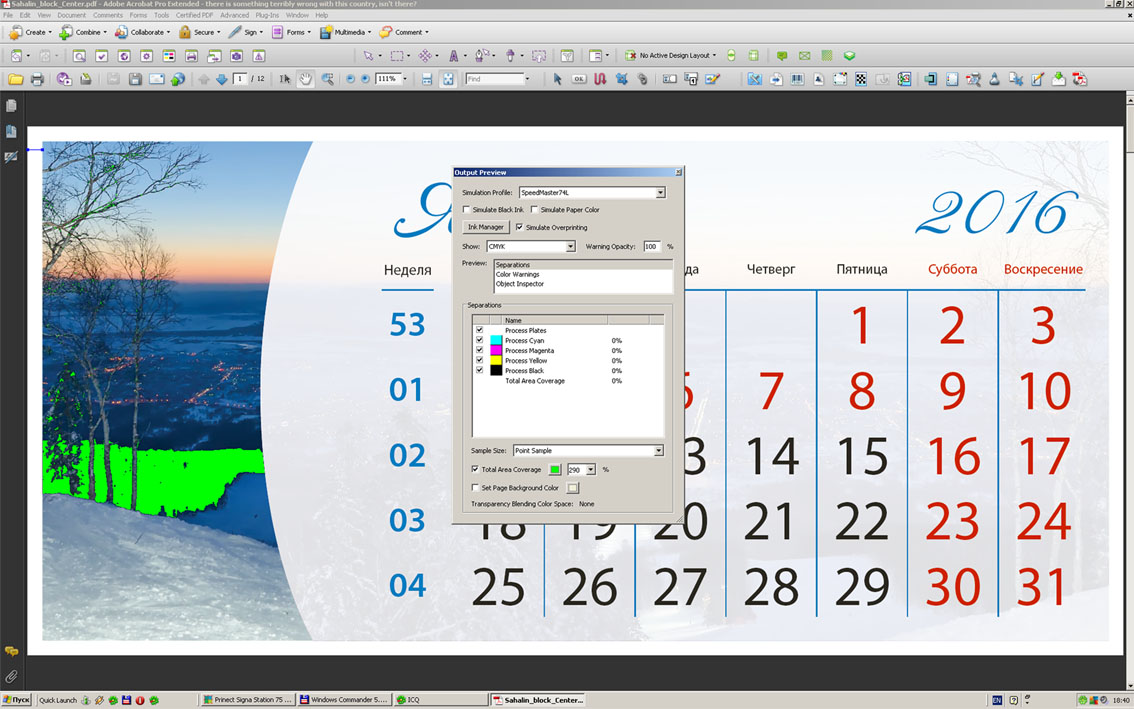
Task: Click the green layers stack icon
Action: click(x=850, y=56)
